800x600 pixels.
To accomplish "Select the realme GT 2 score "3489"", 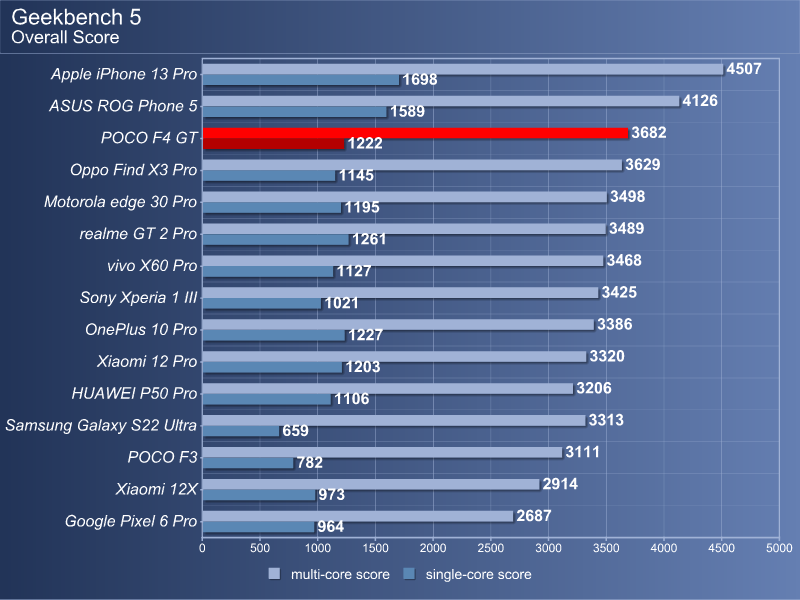I will (x=627, y=229).
